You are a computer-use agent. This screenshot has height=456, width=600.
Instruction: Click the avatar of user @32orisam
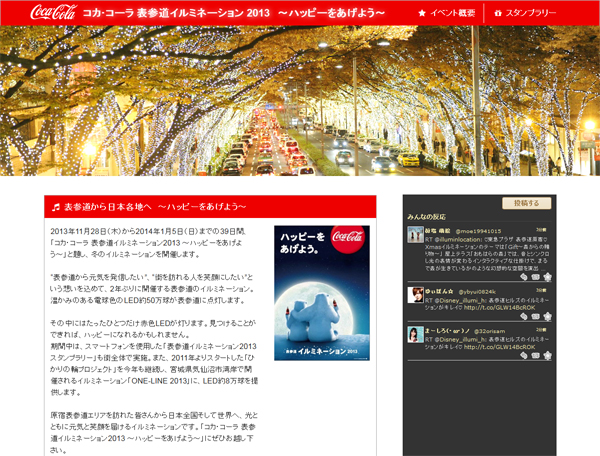point(415,334)
